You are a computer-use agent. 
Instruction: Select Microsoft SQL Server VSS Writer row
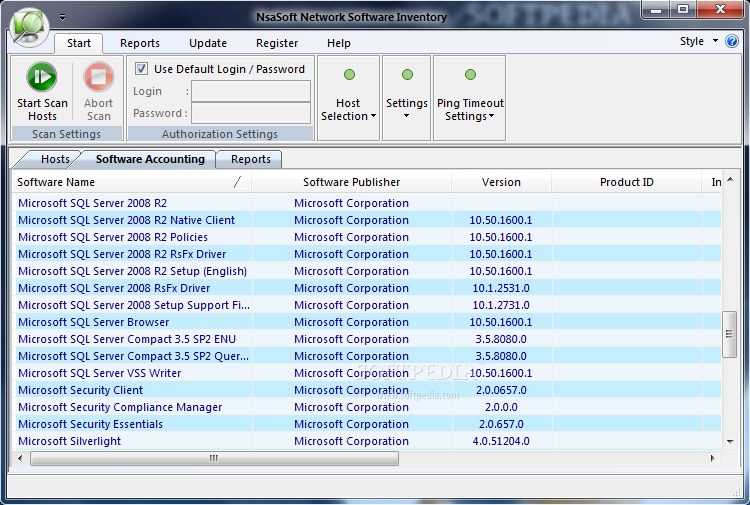click(368, 373)
